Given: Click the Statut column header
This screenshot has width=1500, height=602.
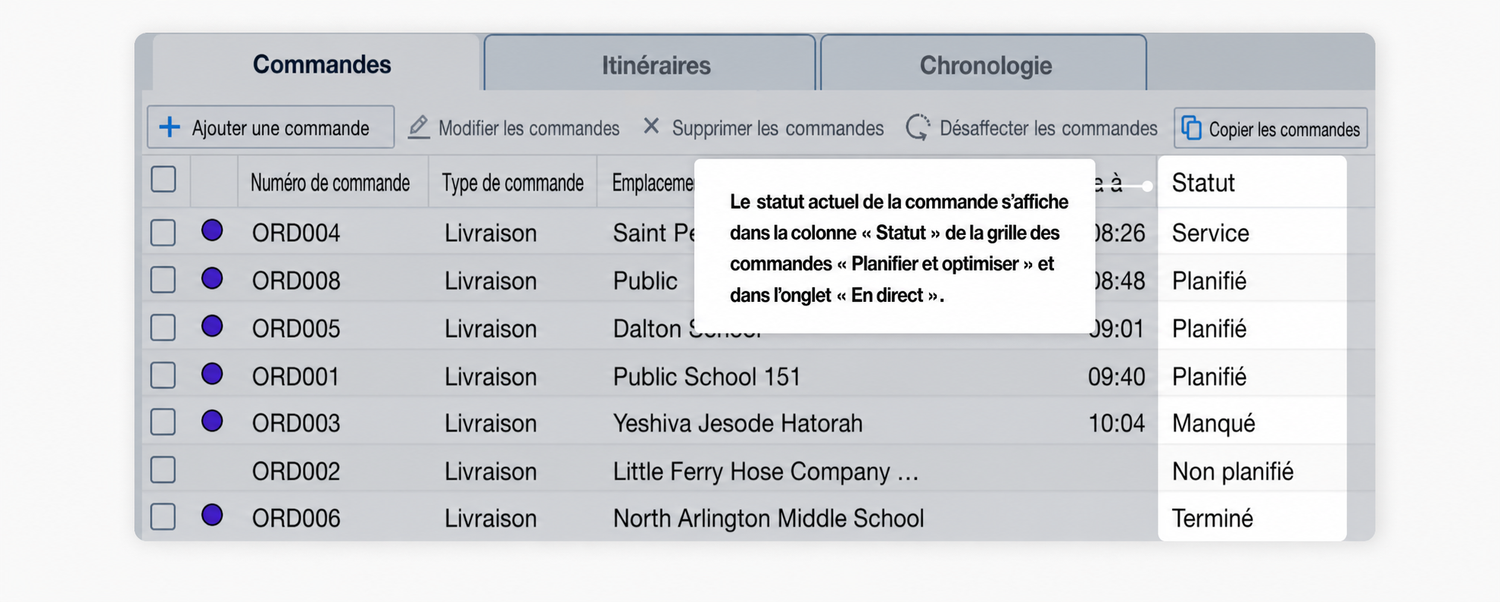Looking at the screenshot, I should point(1203,183).
